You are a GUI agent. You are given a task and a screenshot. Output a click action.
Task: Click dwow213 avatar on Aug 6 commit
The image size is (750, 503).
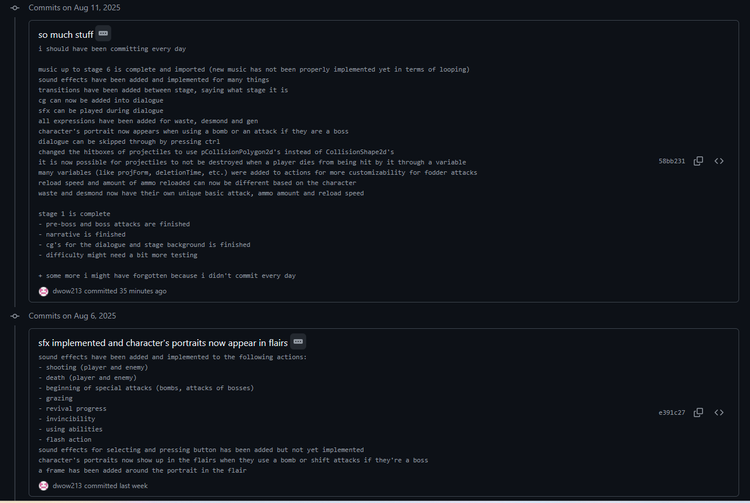(x=44, y=486)
